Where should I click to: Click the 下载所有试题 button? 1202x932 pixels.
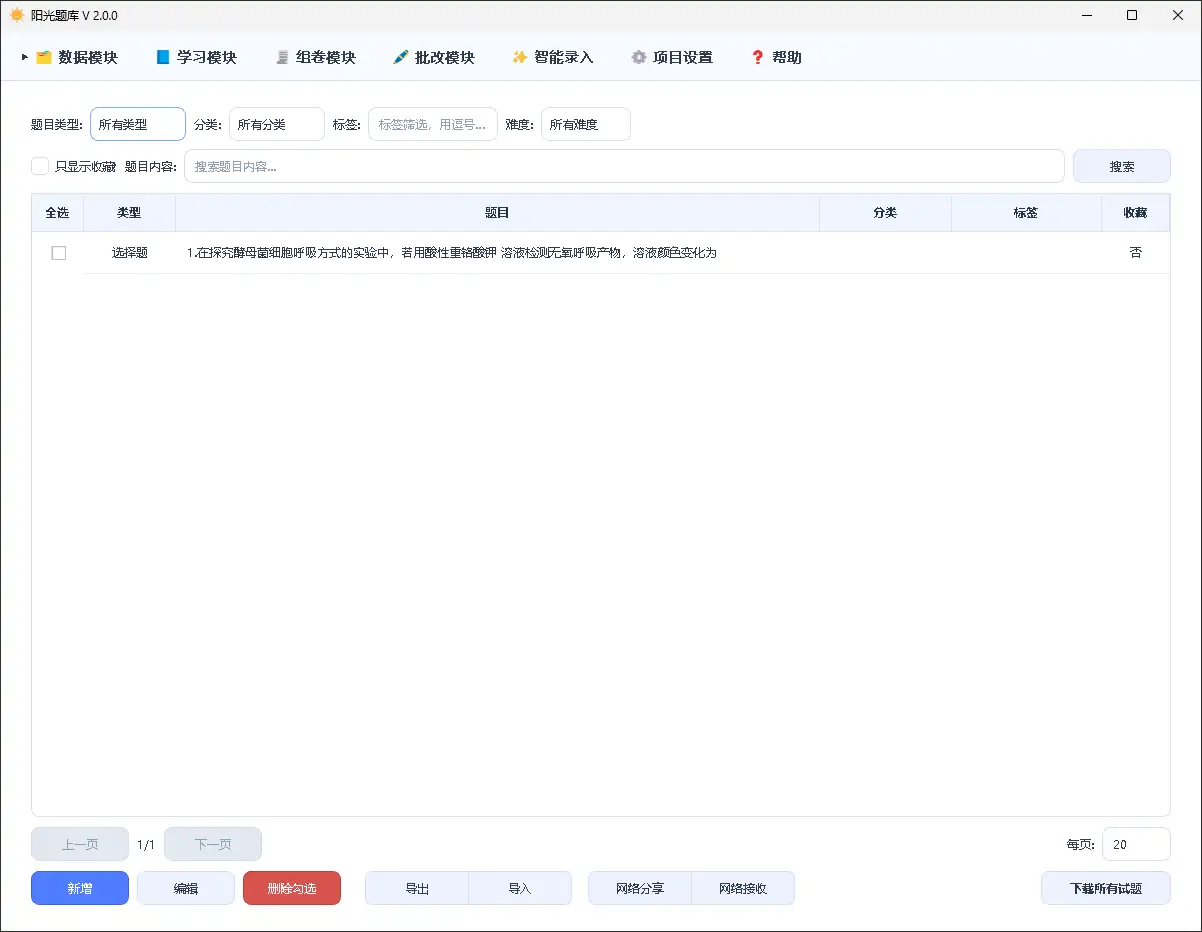tap(1106, 888)
